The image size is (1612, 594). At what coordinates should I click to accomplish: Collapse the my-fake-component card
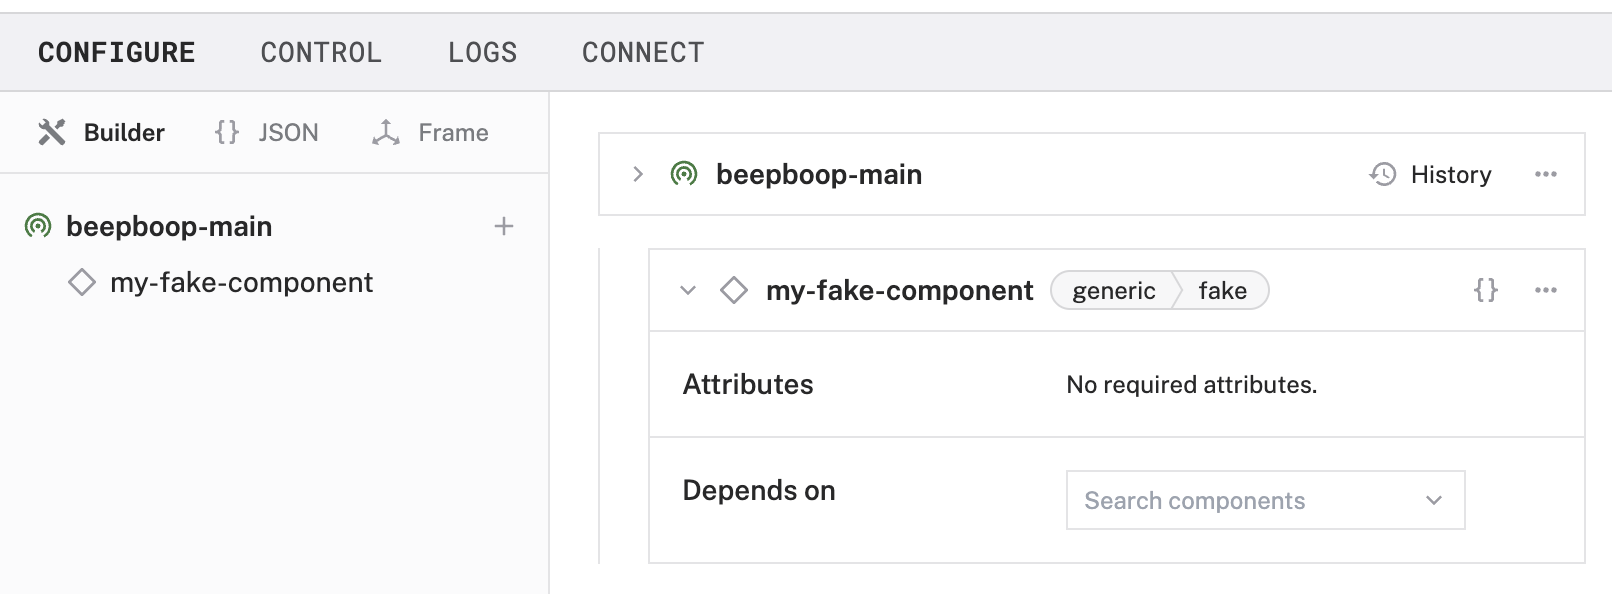click(x=687, y=291)
